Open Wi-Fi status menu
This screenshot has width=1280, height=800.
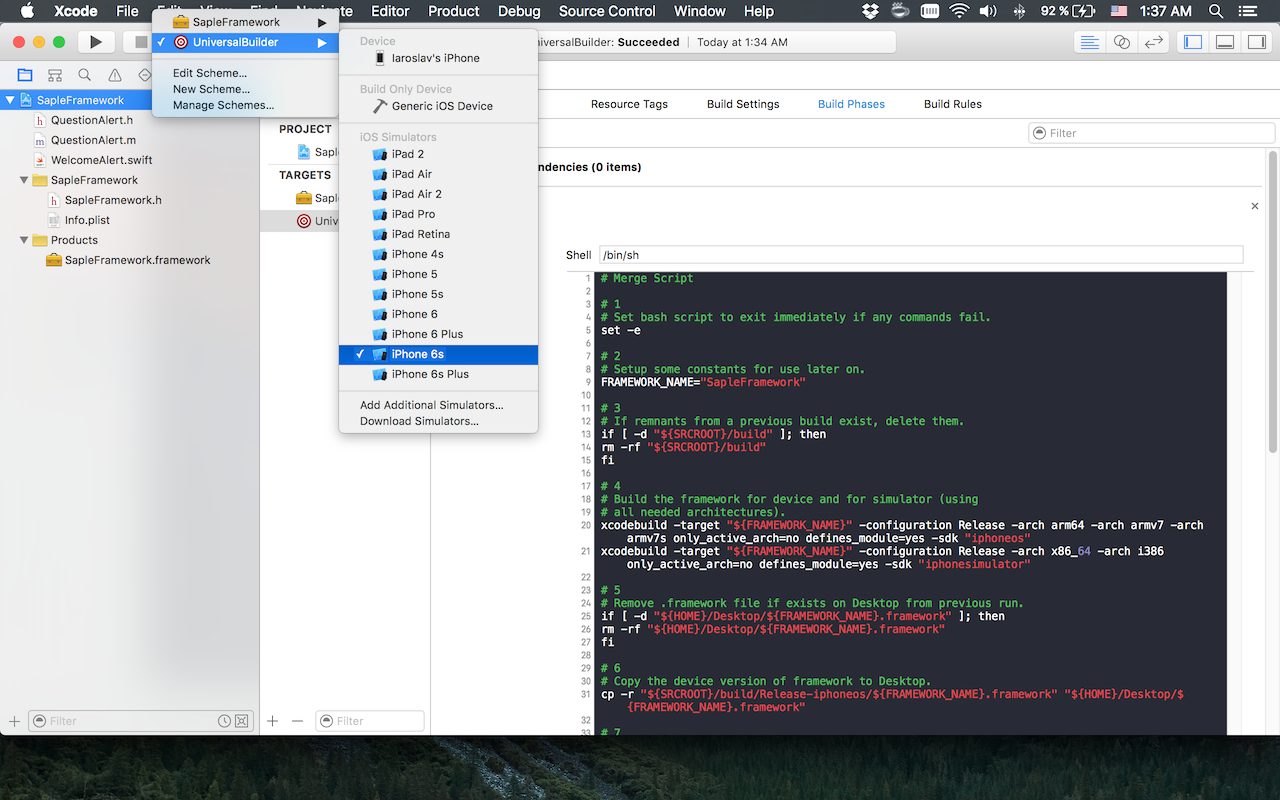coord(960,11)
